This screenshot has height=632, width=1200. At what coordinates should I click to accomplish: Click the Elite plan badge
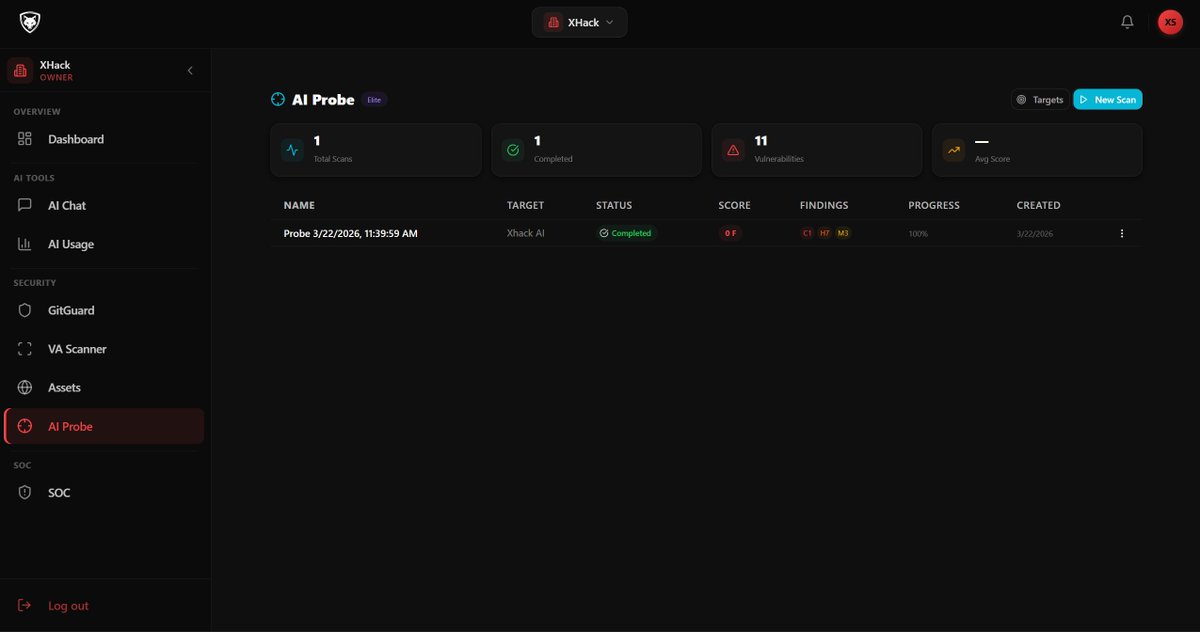[x=374, y=100]
